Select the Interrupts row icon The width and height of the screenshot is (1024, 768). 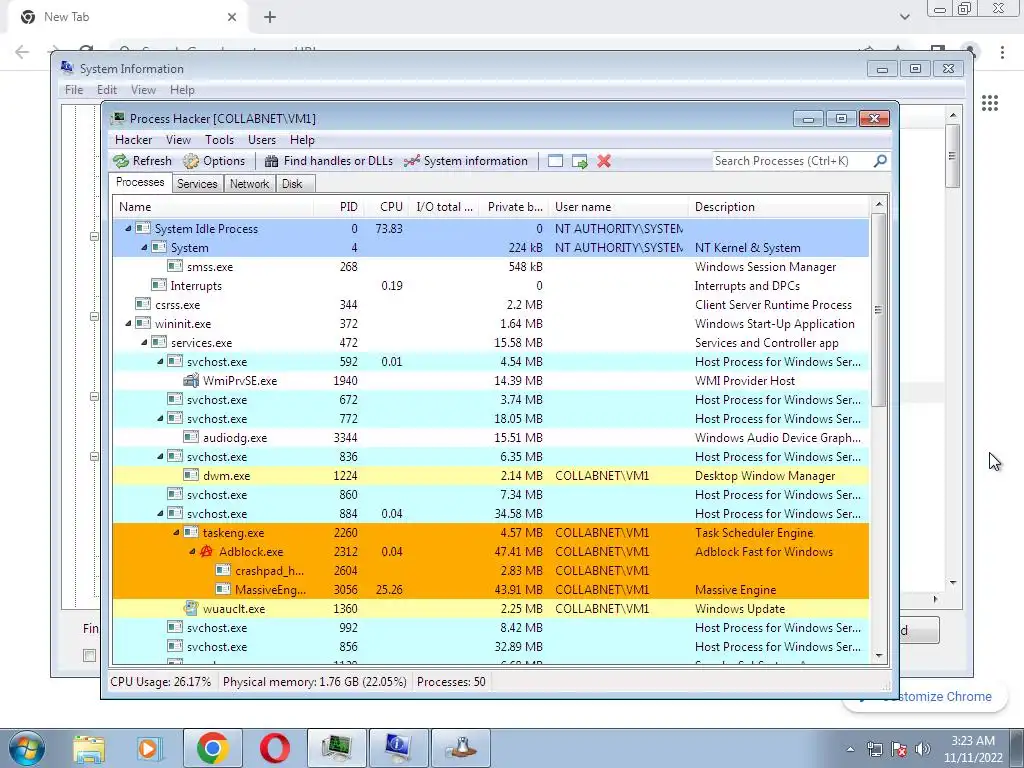click(x=159, y=285)
